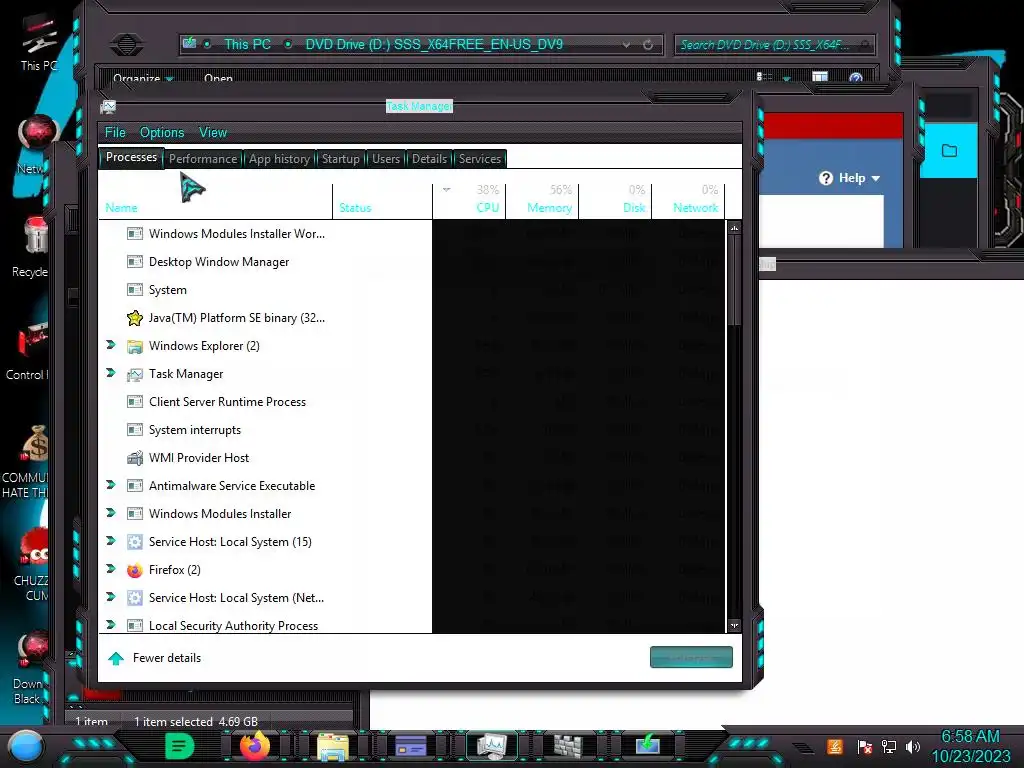Image resolution: width=1024 pixels, height=768 pixels.
Task: Click the Java(TM) Platform SE binary icon
Action: (x=135, y=318)
